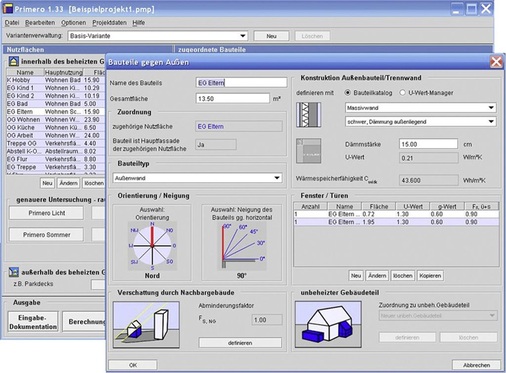Click Ändern under Fenster / Türen table
Viewport: 506px width, 373px height.
377,276
